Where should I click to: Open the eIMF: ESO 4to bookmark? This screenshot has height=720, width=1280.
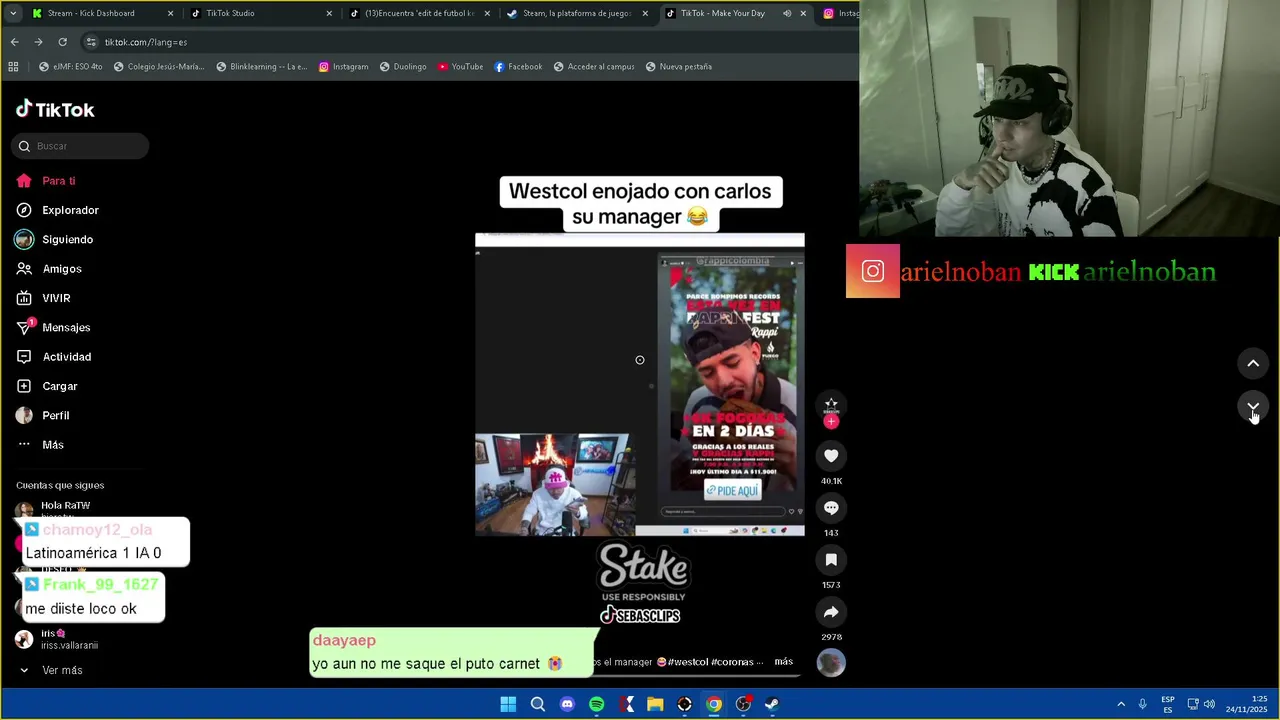pos(70,66)
